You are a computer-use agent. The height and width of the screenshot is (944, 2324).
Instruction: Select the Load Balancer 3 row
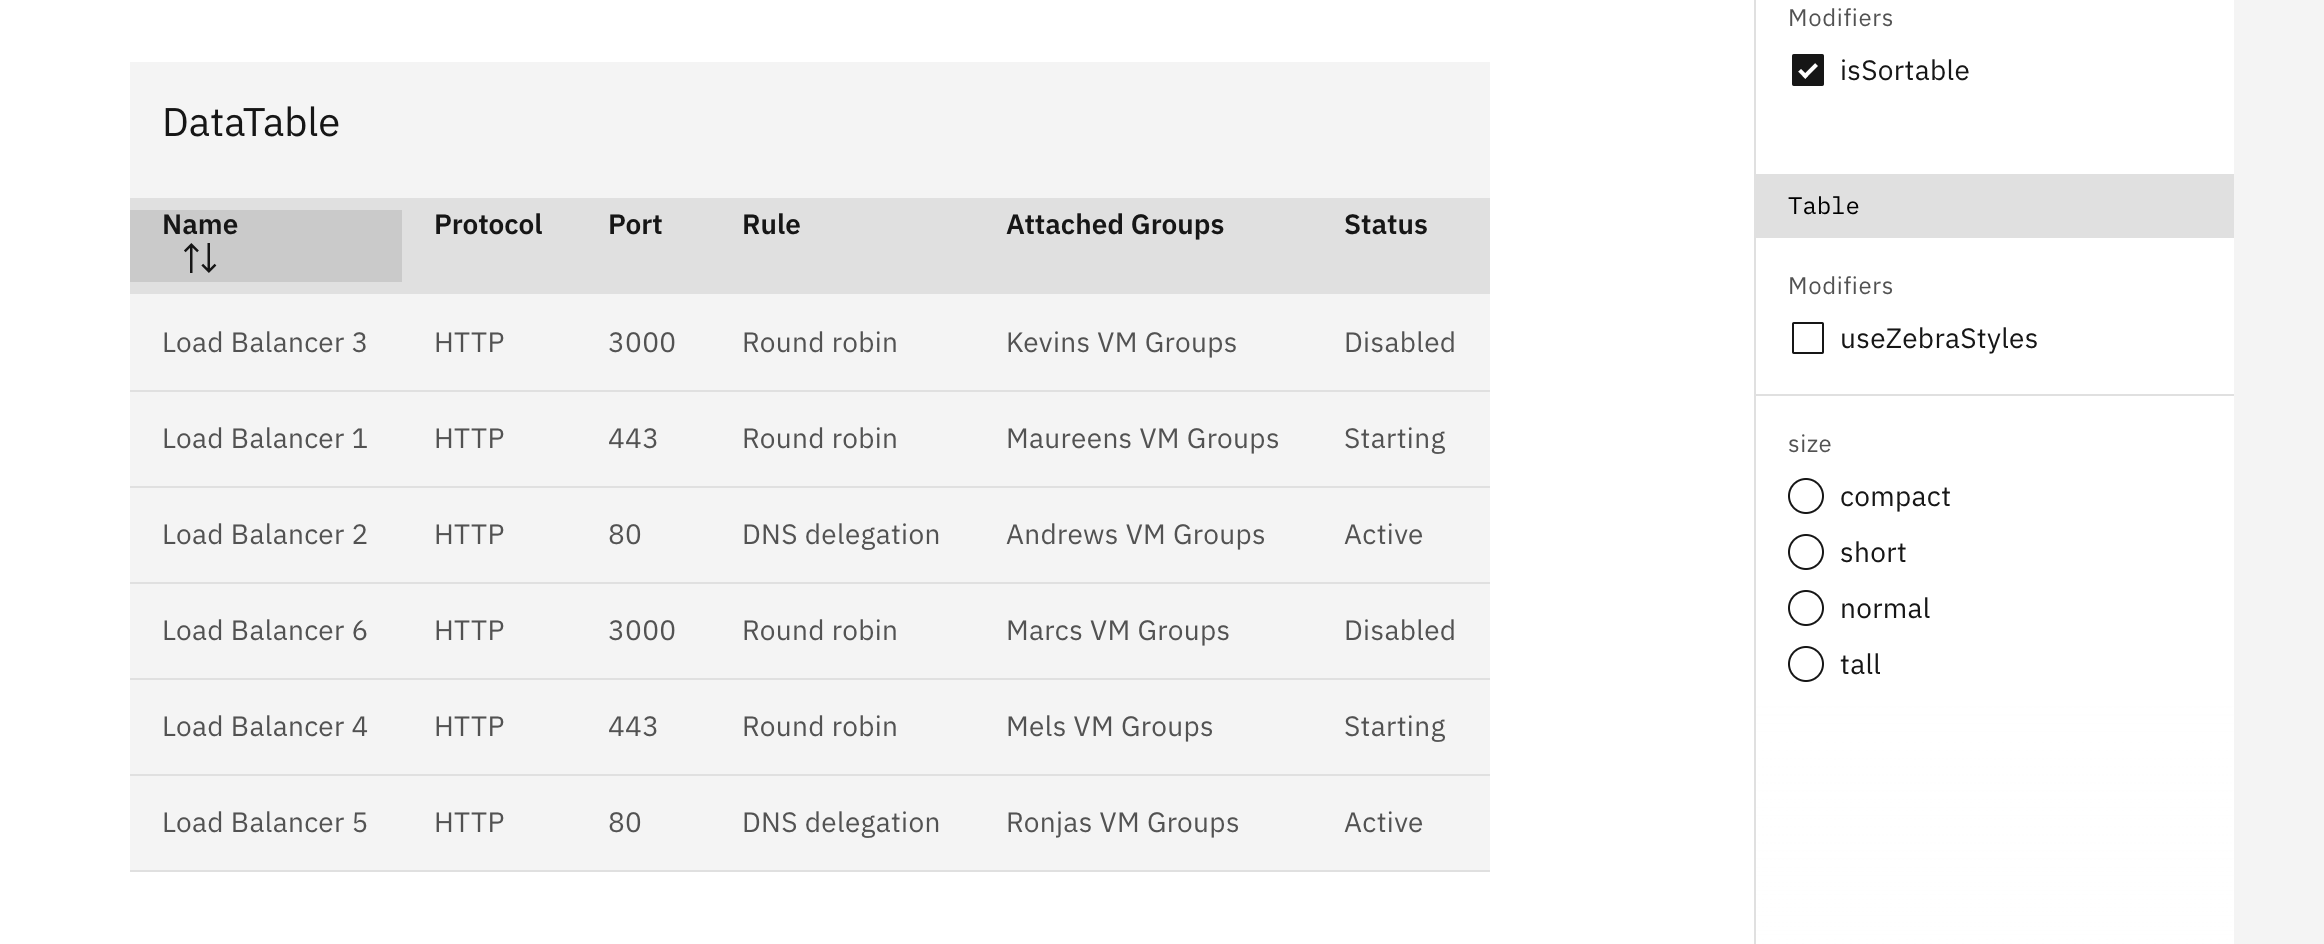click(x=265, y=342)
